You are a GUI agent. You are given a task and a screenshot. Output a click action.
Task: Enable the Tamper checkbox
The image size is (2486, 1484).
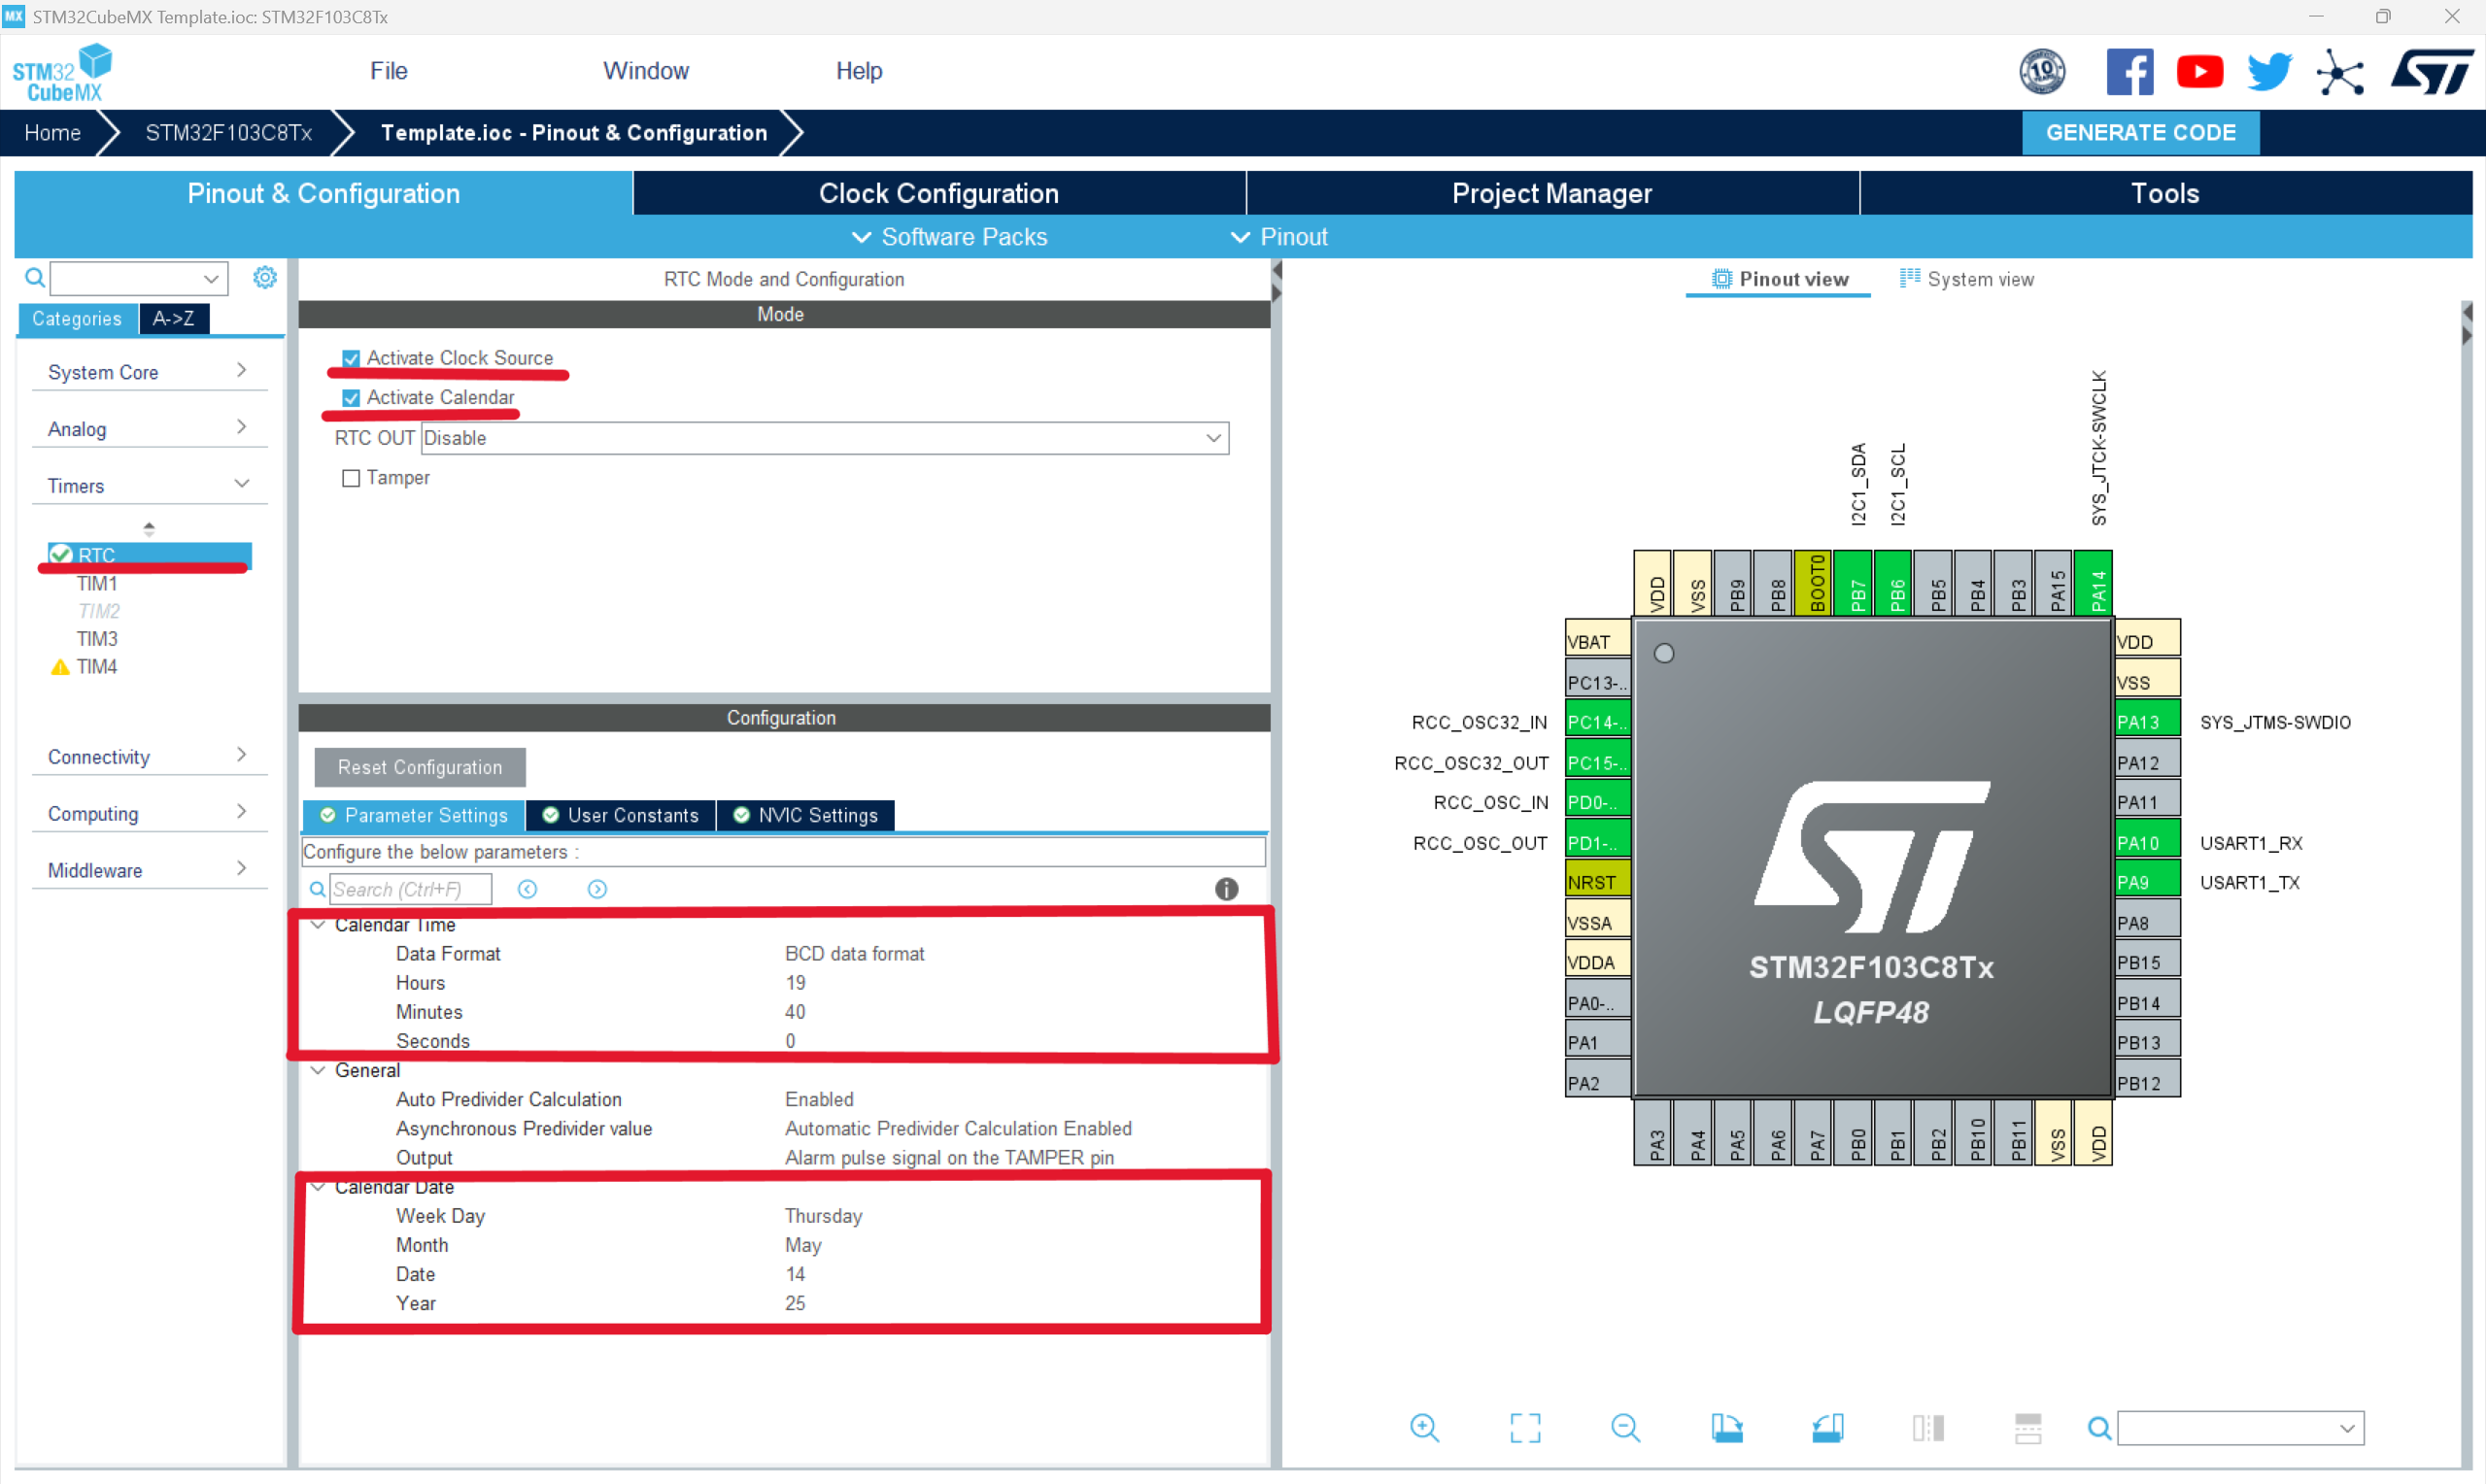(351, 478)
